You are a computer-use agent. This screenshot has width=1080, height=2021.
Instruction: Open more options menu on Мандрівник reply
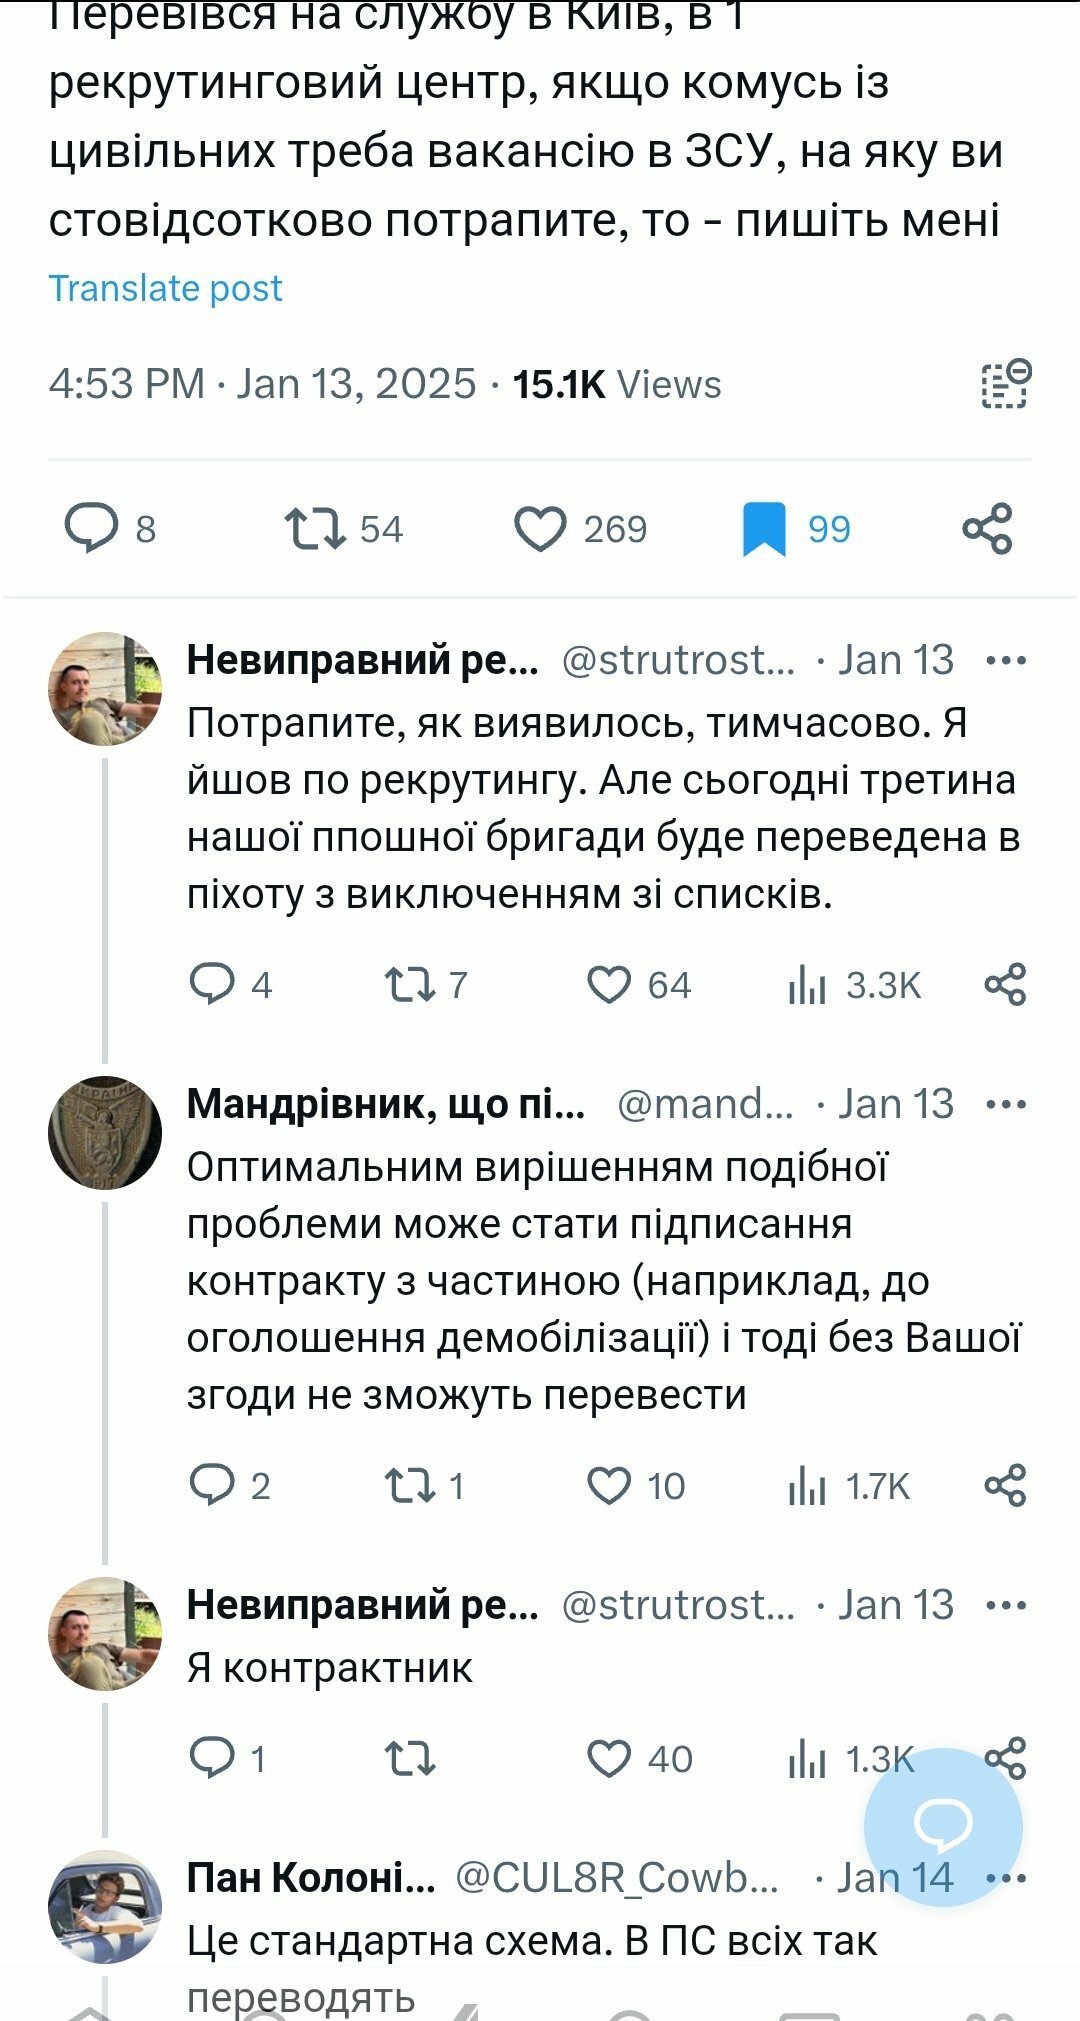1006,1104
